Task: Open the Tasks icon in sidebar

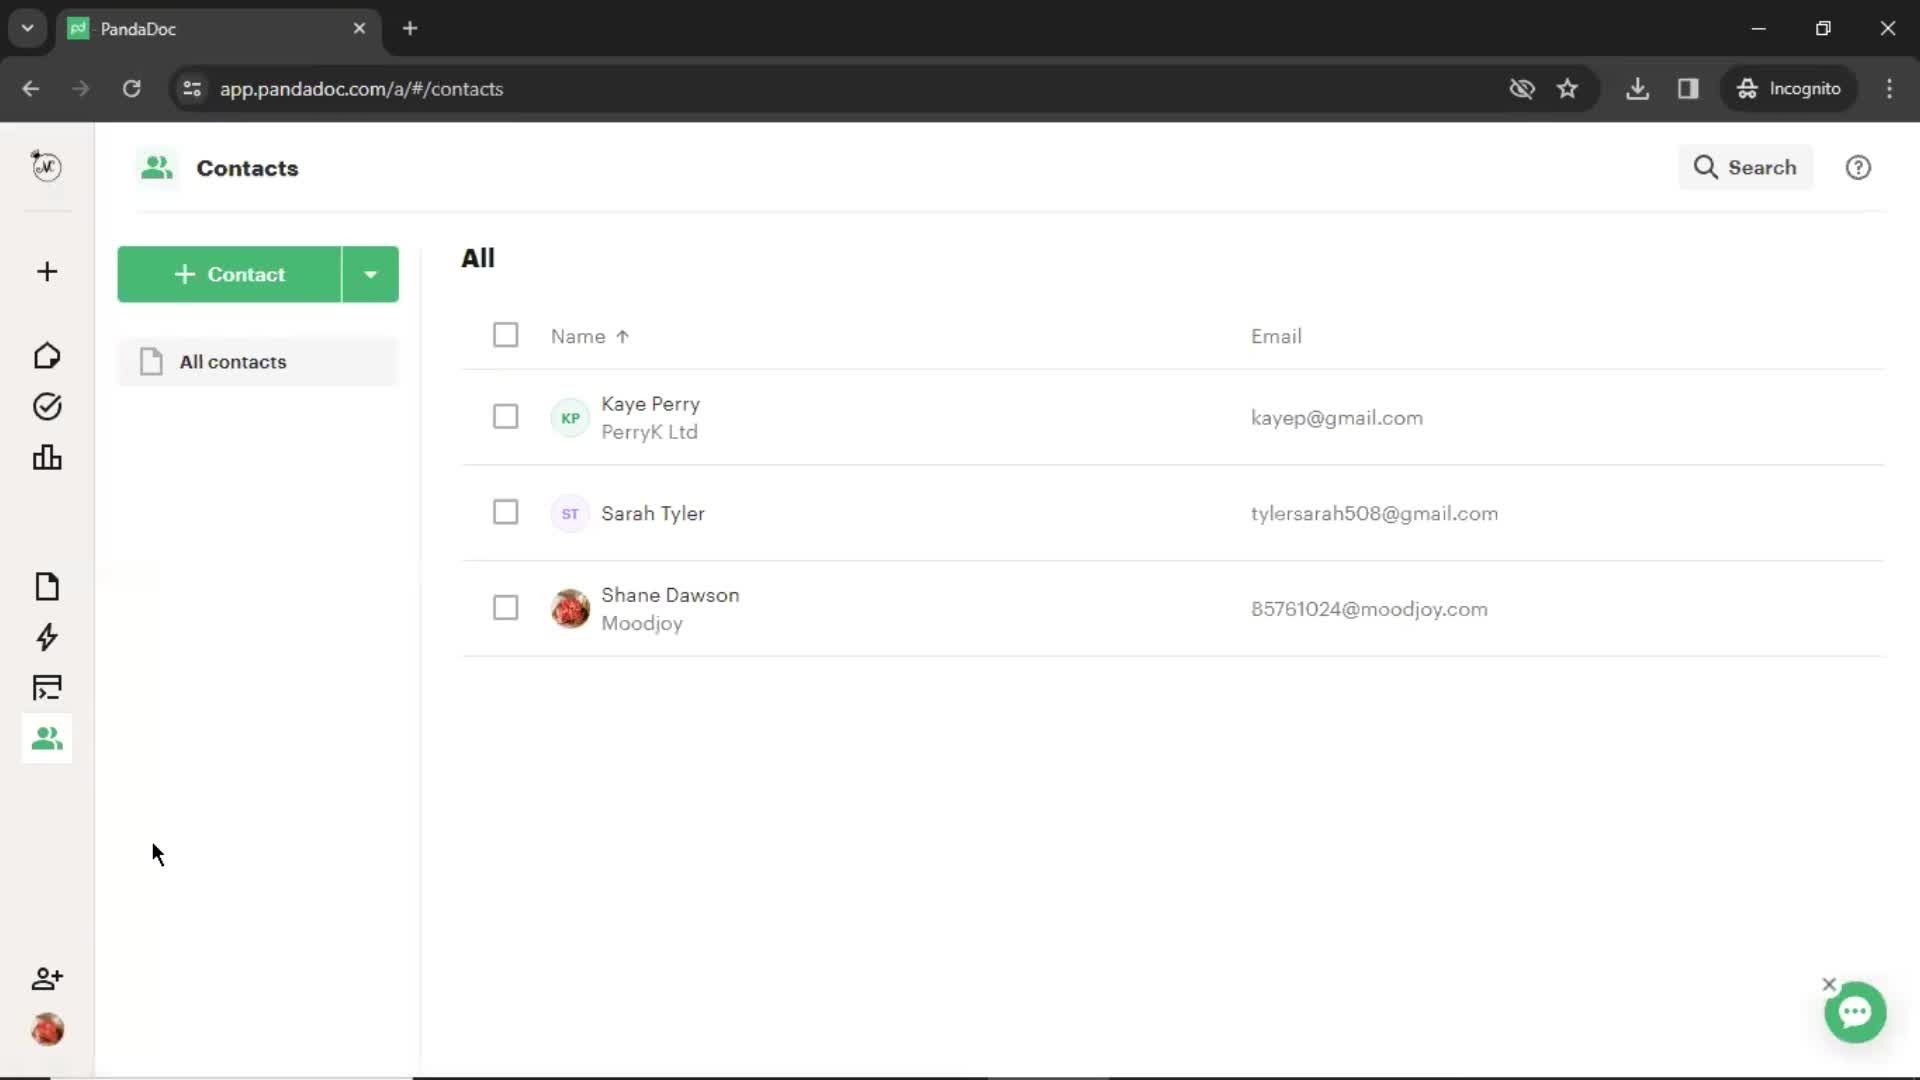Action: 46,407
